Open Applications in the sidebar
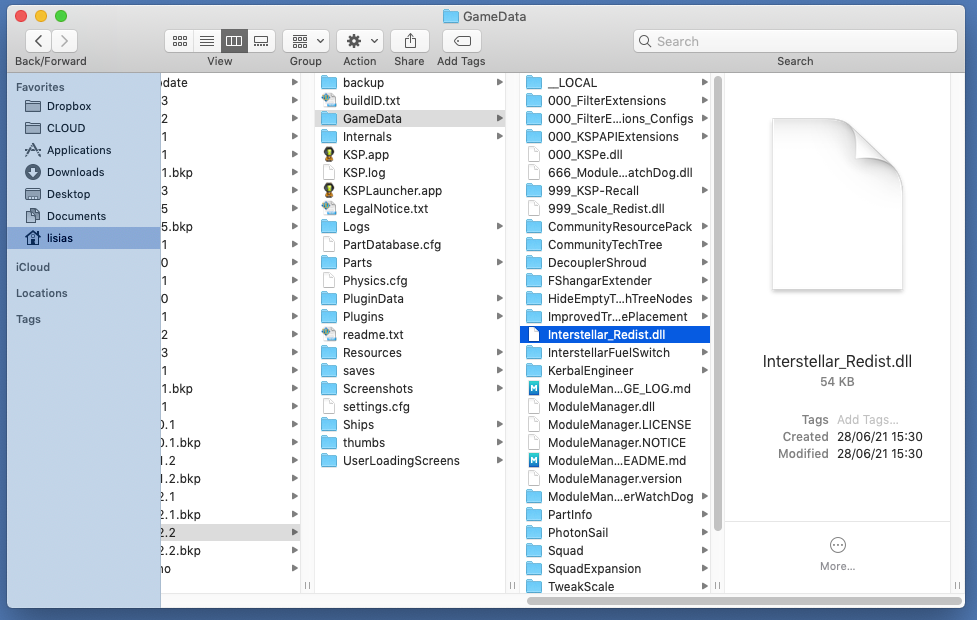This screenshot has width=977, height=620. [83, 150]
